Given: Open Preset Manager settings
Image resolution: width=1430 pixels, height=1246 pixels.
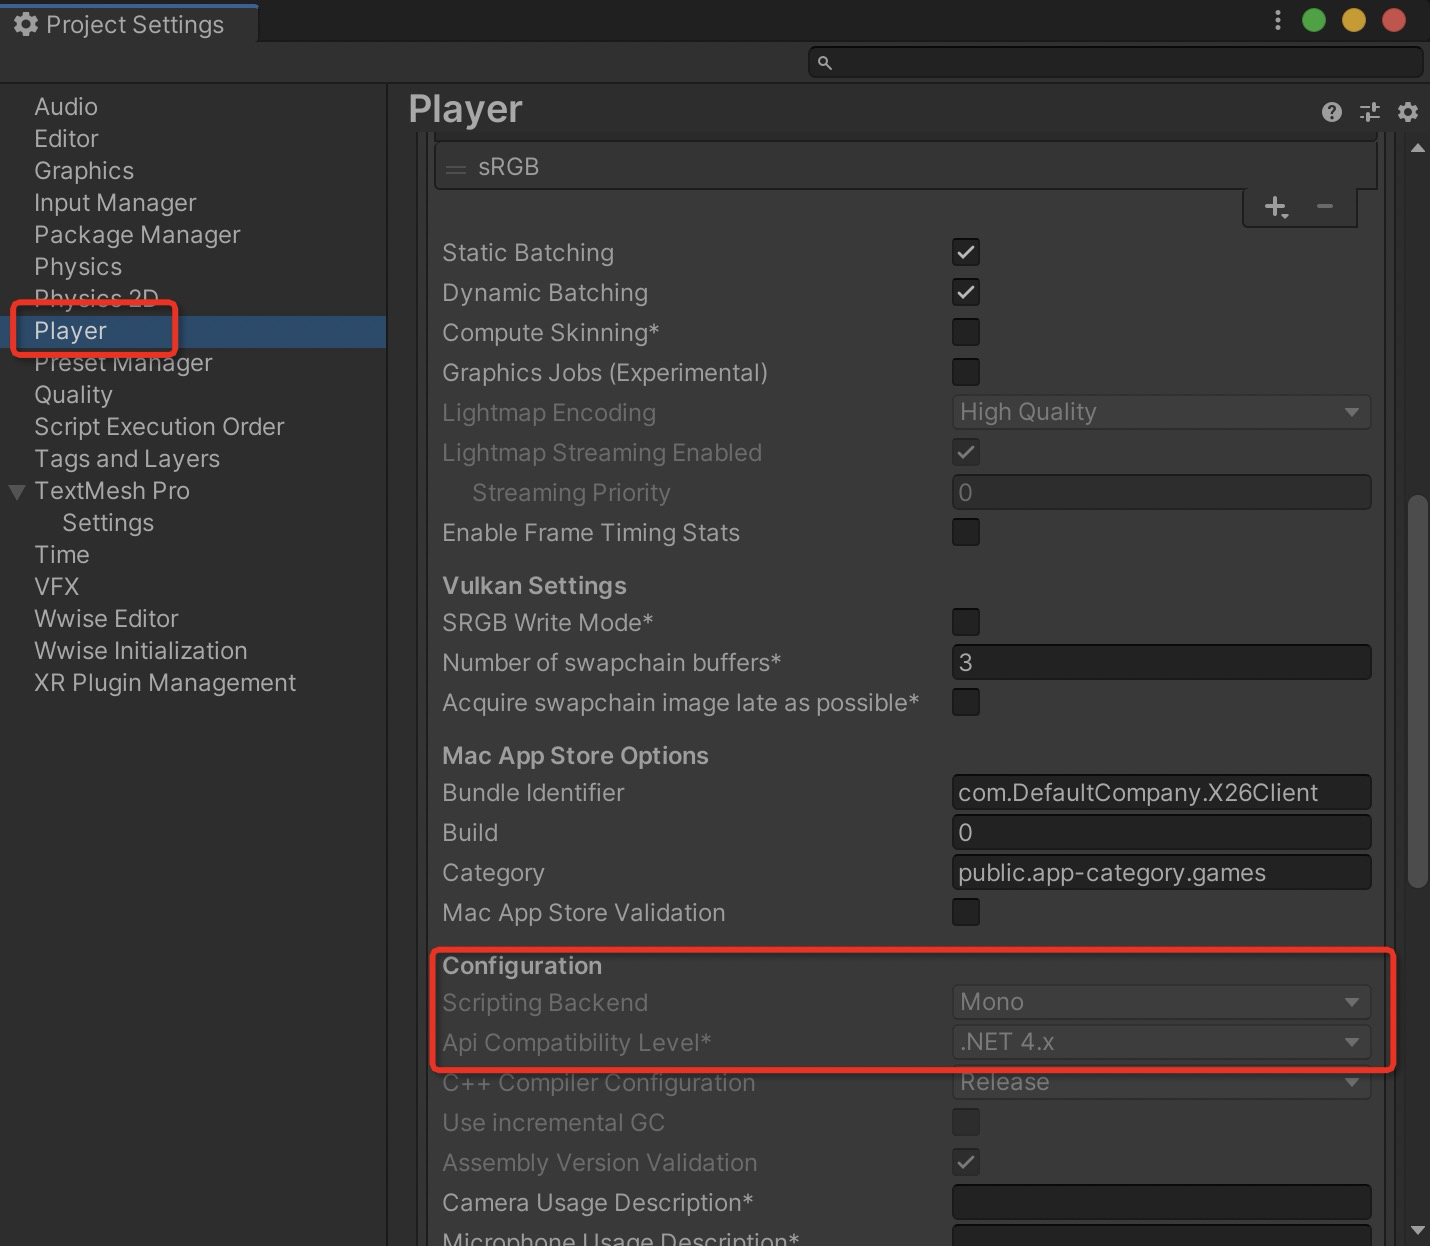Looking at the screenshot, I should 123,363.
